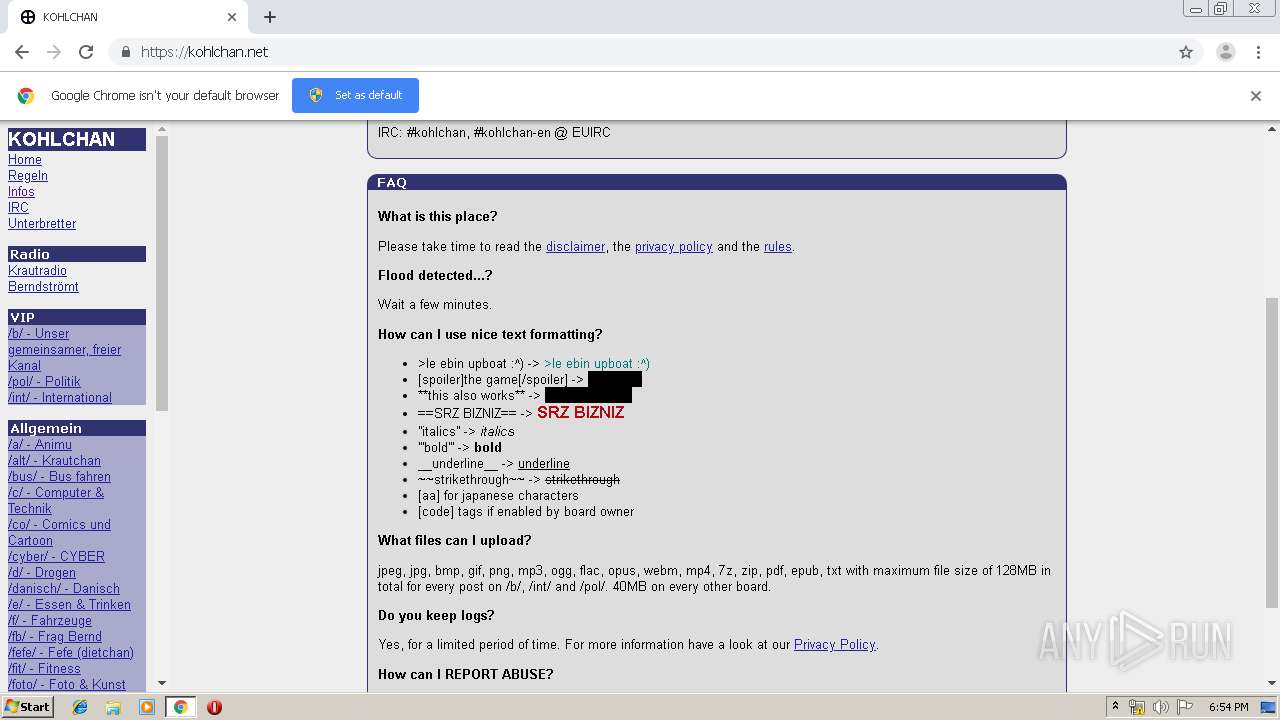Close the KOHLCHAN tab
The image size is (1280, 720).
[232, 17]
